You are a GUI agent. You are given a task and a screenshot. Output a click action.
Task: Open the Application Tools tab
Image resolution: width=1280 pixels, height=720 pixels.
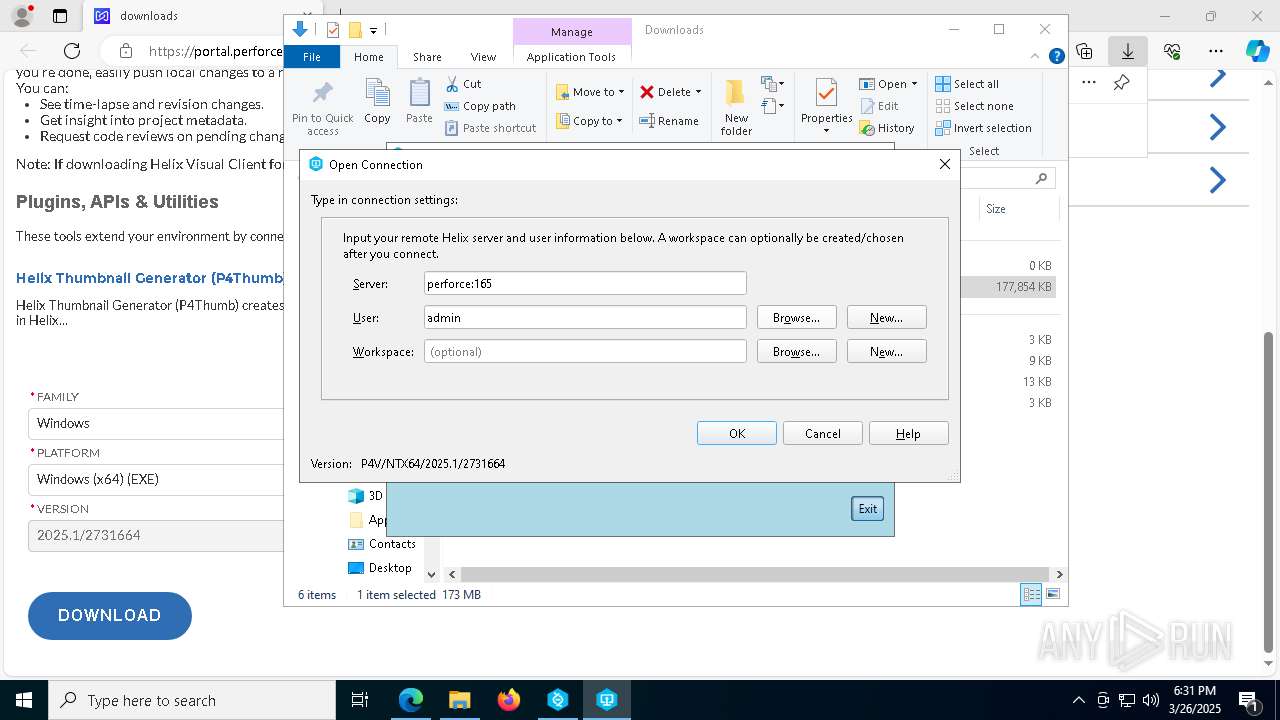[571, 57]
